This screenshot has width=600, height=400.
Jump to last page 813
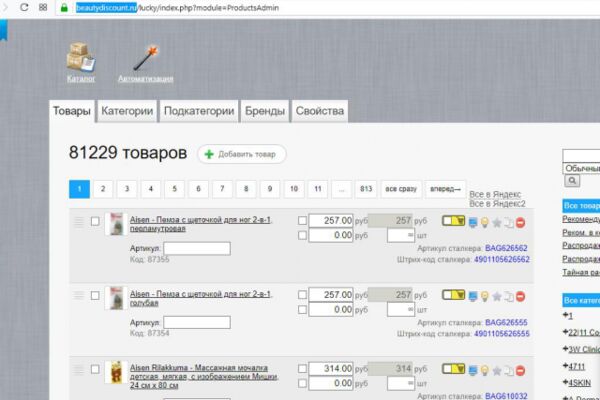pyautogui.click(x=366, y=189)
